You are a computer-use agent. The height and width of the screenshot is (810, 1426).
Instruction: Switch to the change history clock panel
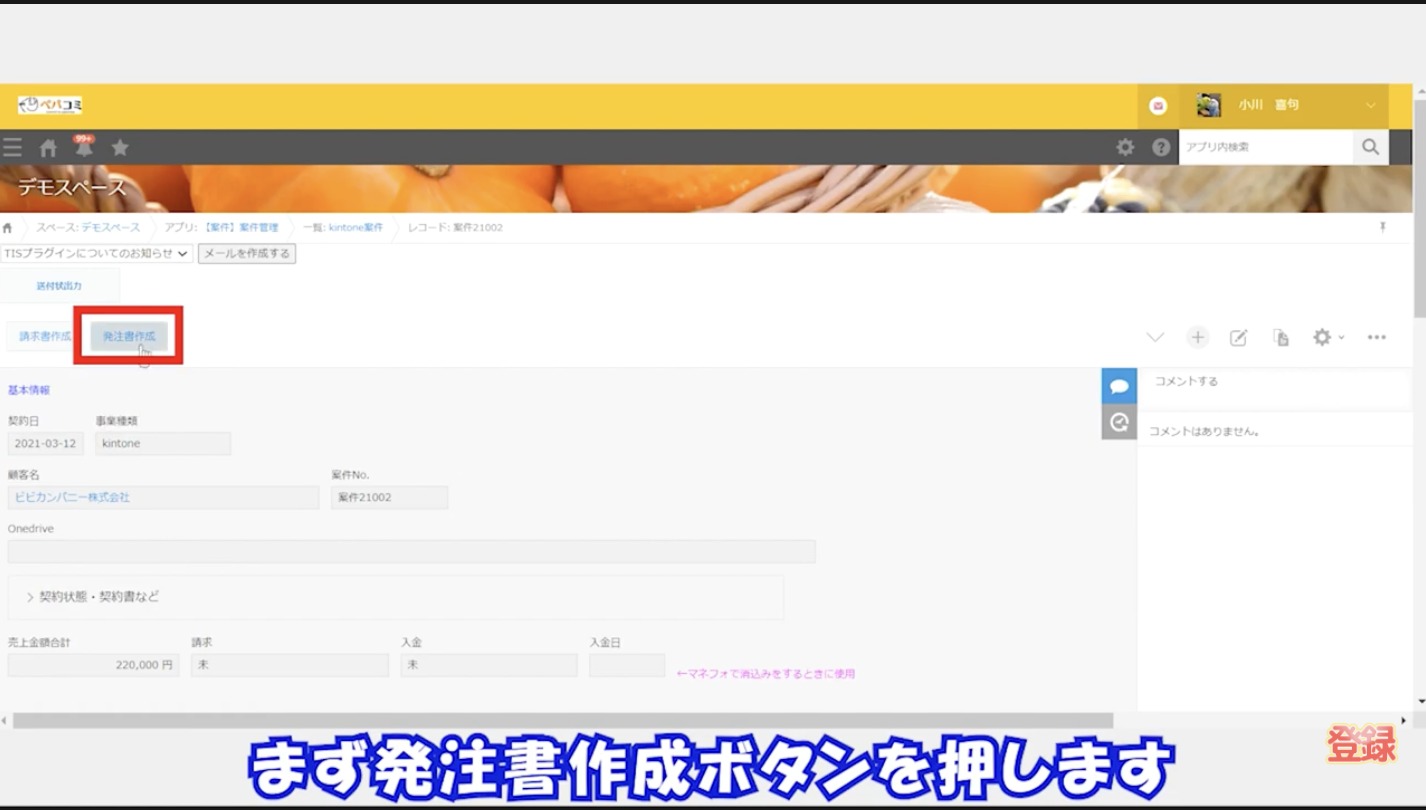point(1119,421)
